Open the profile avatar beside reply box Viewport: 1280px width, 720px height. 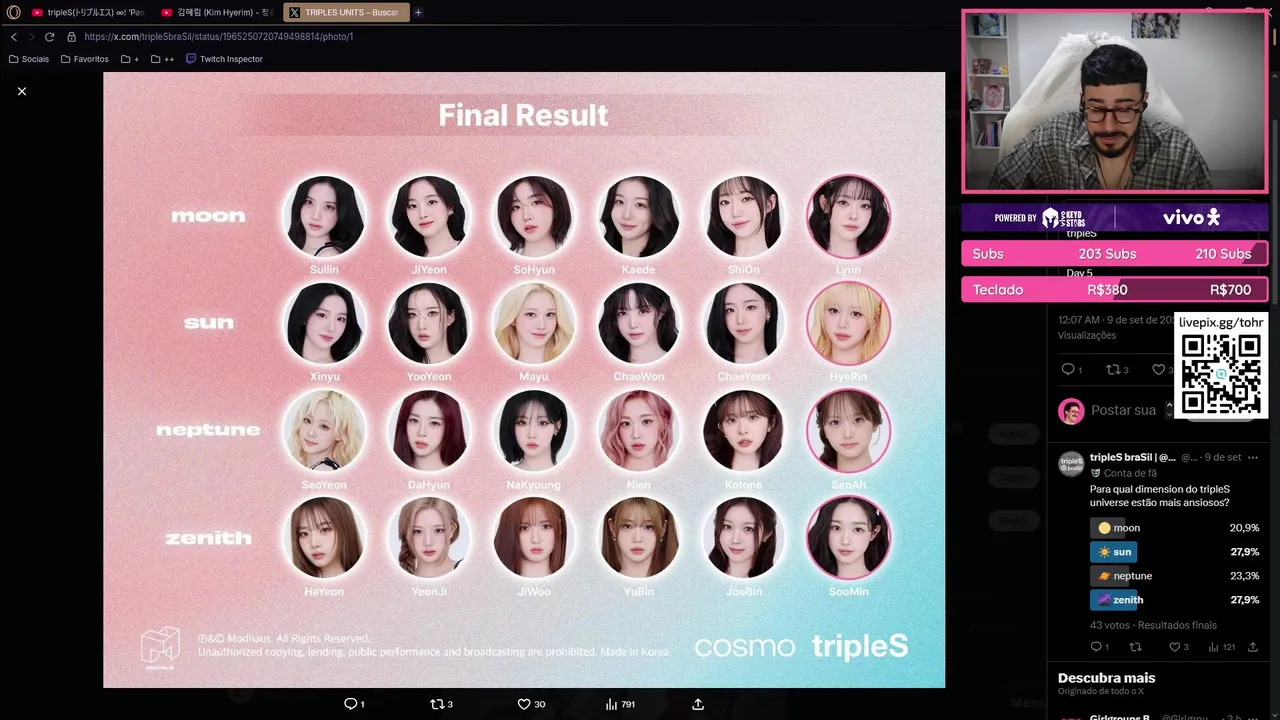coord(1071,410)
